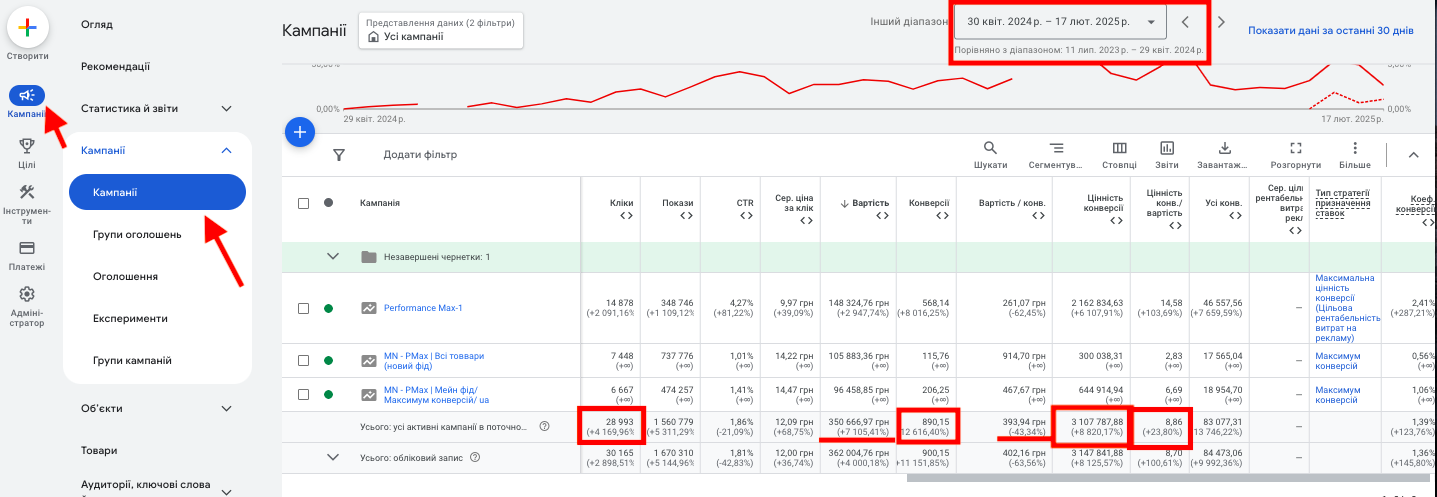Viewport: 1437px width, 497px height.
Task: Open the Administrator gear icon
Action: (27, 294)
